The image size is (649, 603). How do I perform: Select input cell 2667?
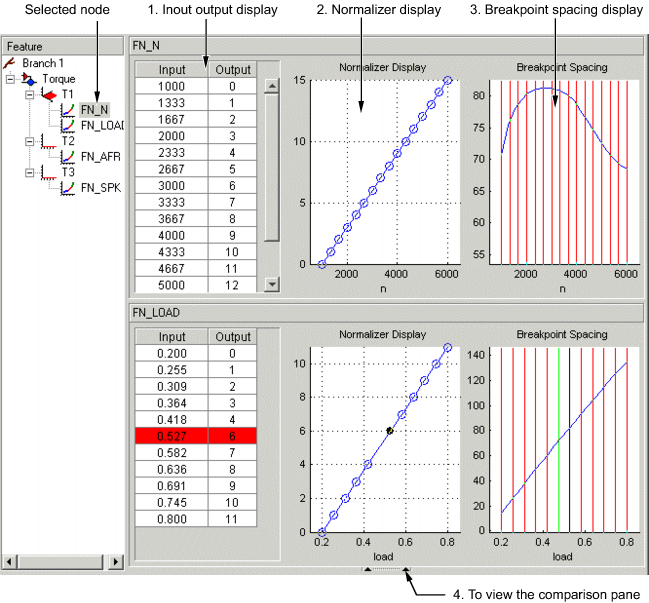(171, 169)
